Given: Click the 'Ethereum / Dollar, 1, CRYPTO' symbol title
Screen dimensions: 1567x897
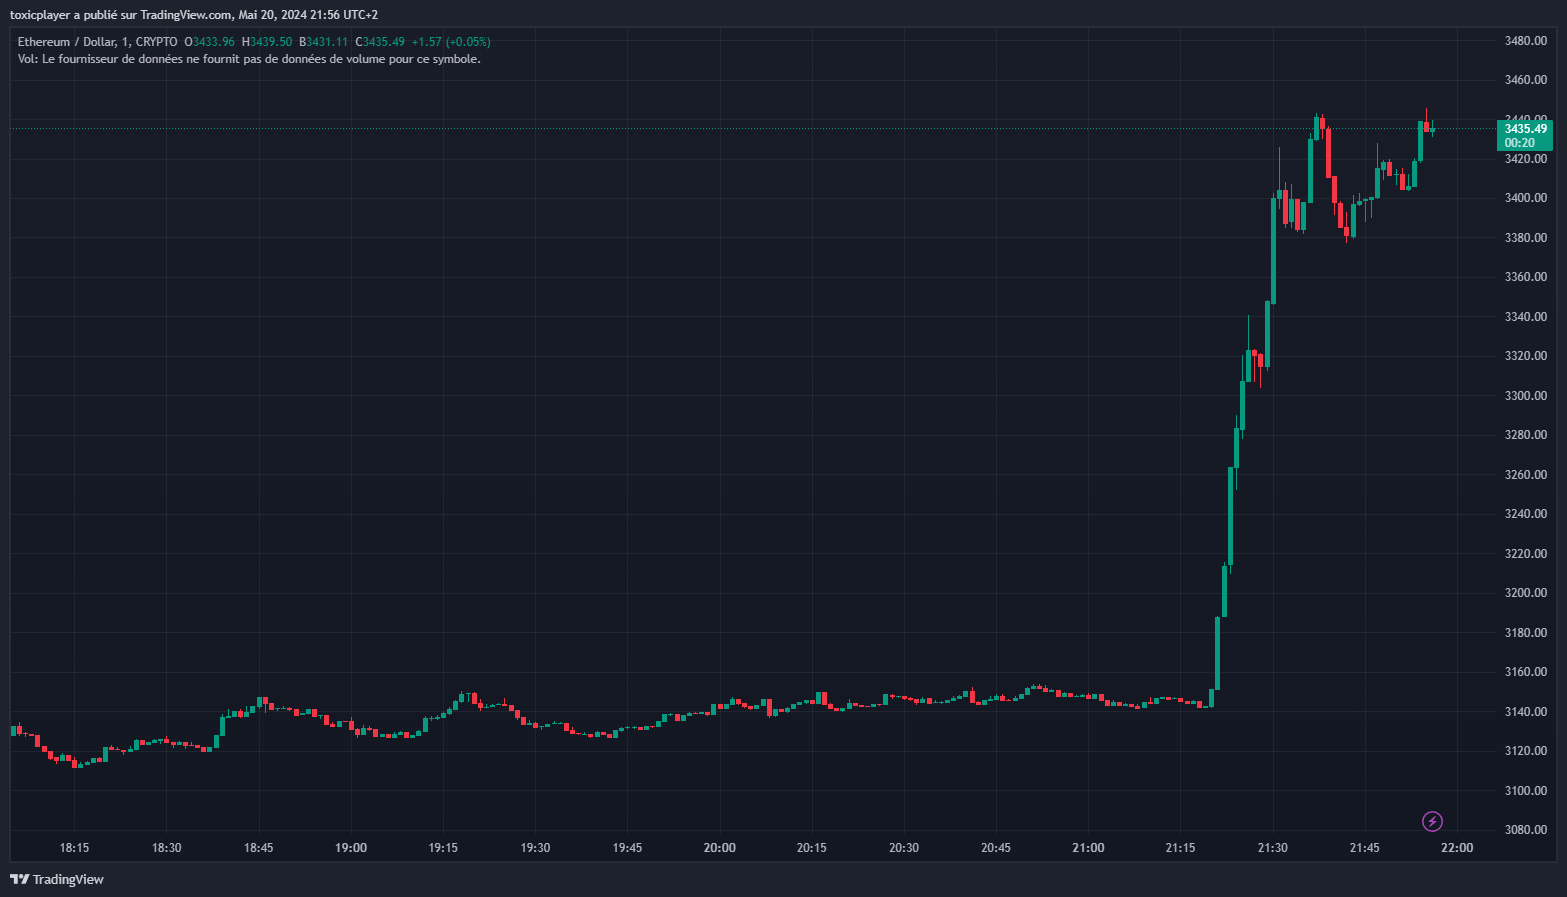Looking at the screenshot, I should (x=97, y=42).
